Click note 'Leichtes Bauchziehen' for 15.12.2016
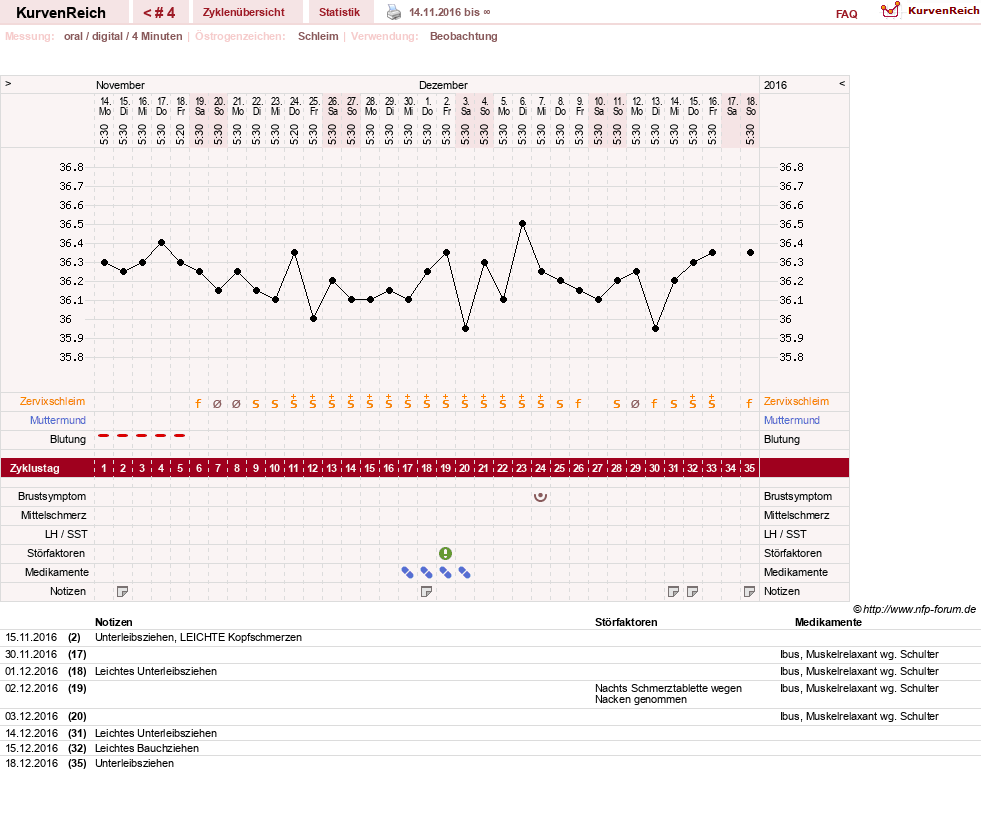981x815 pixels. coord(147,748)
